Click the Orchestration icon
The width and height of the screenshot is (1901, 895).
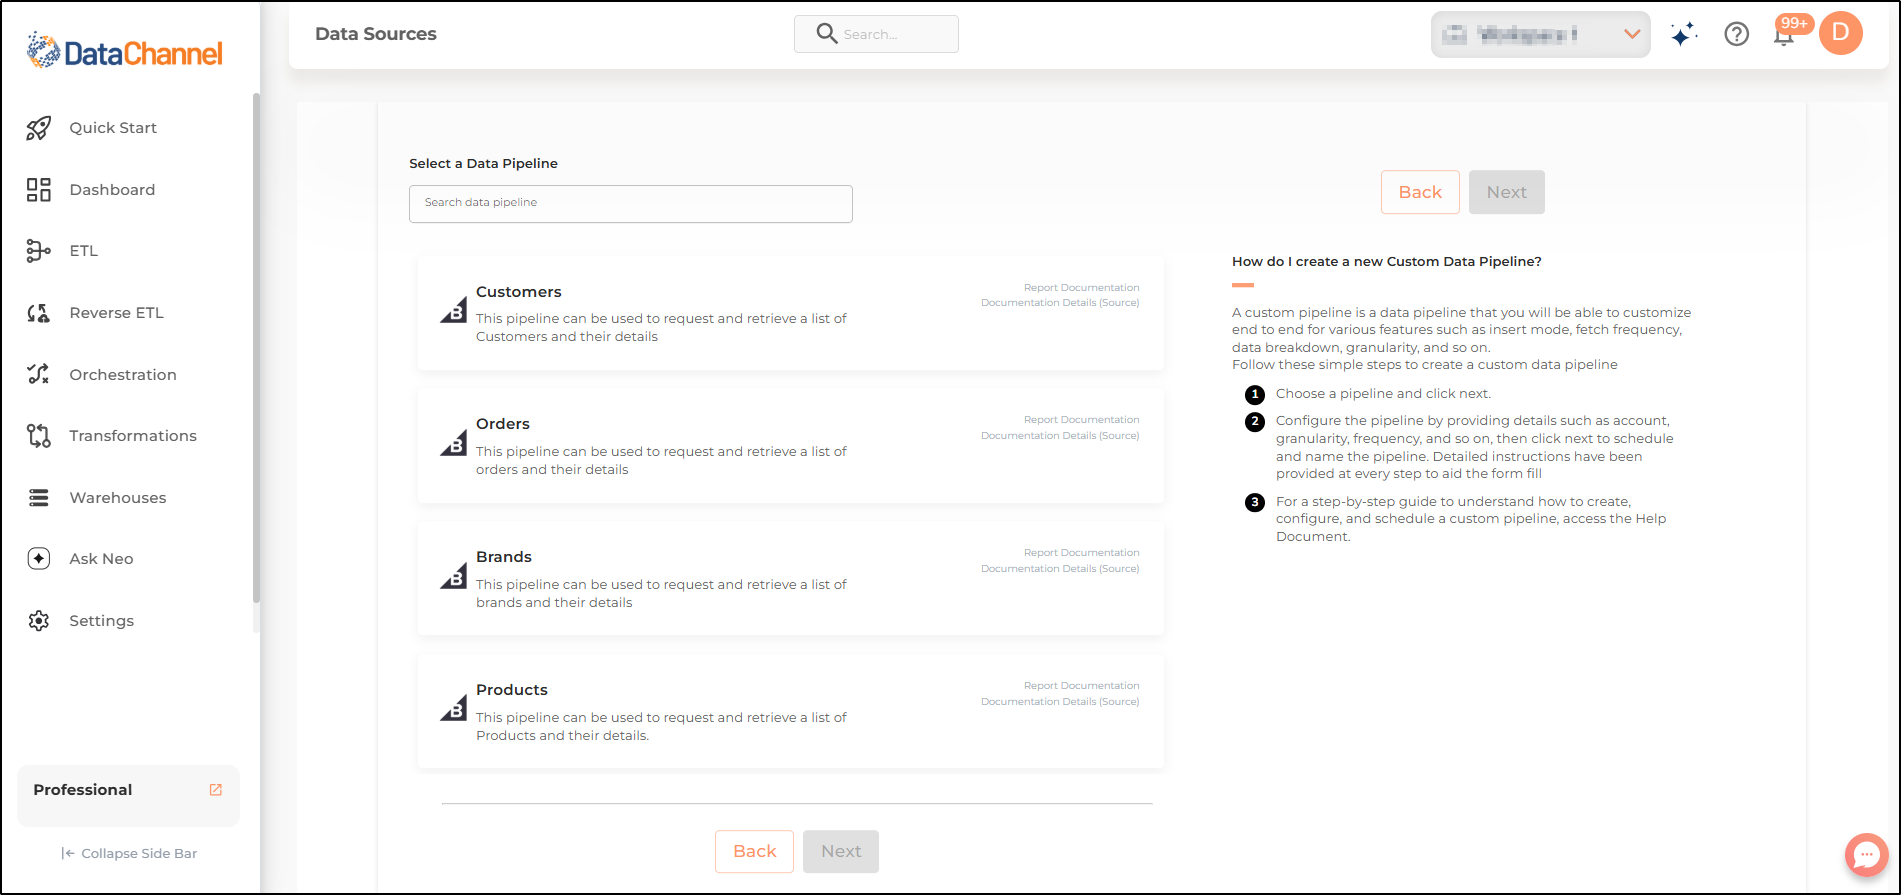(x=38, y=374)
